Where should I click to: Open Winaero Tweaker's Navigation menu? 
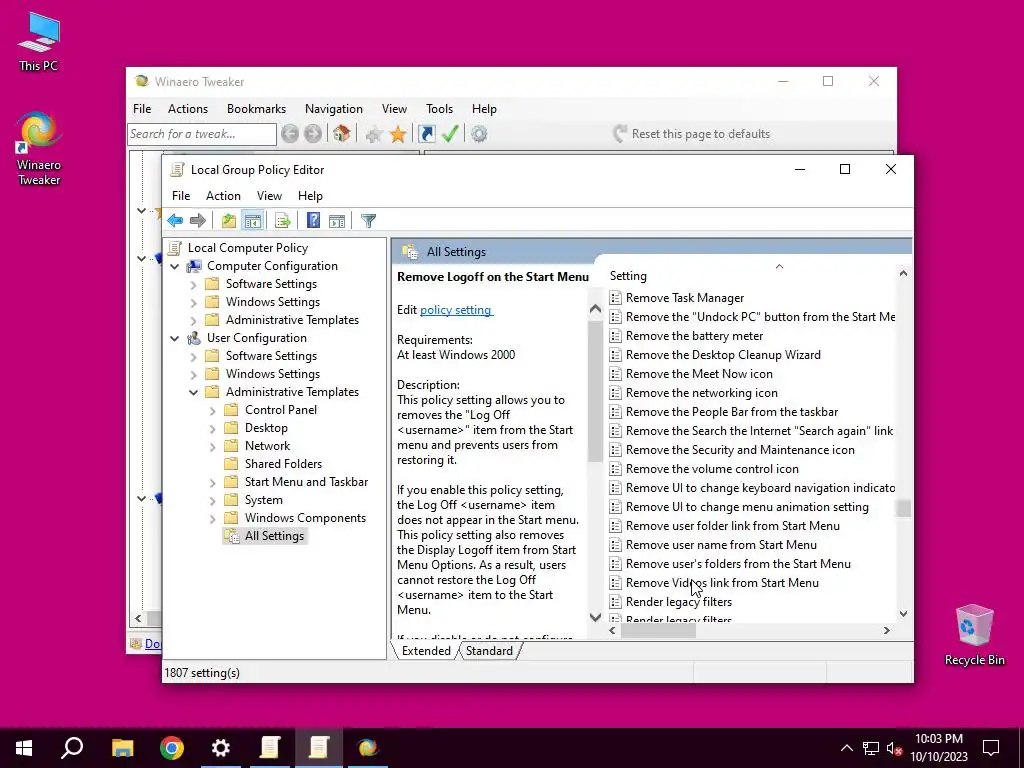click(334, 109)
